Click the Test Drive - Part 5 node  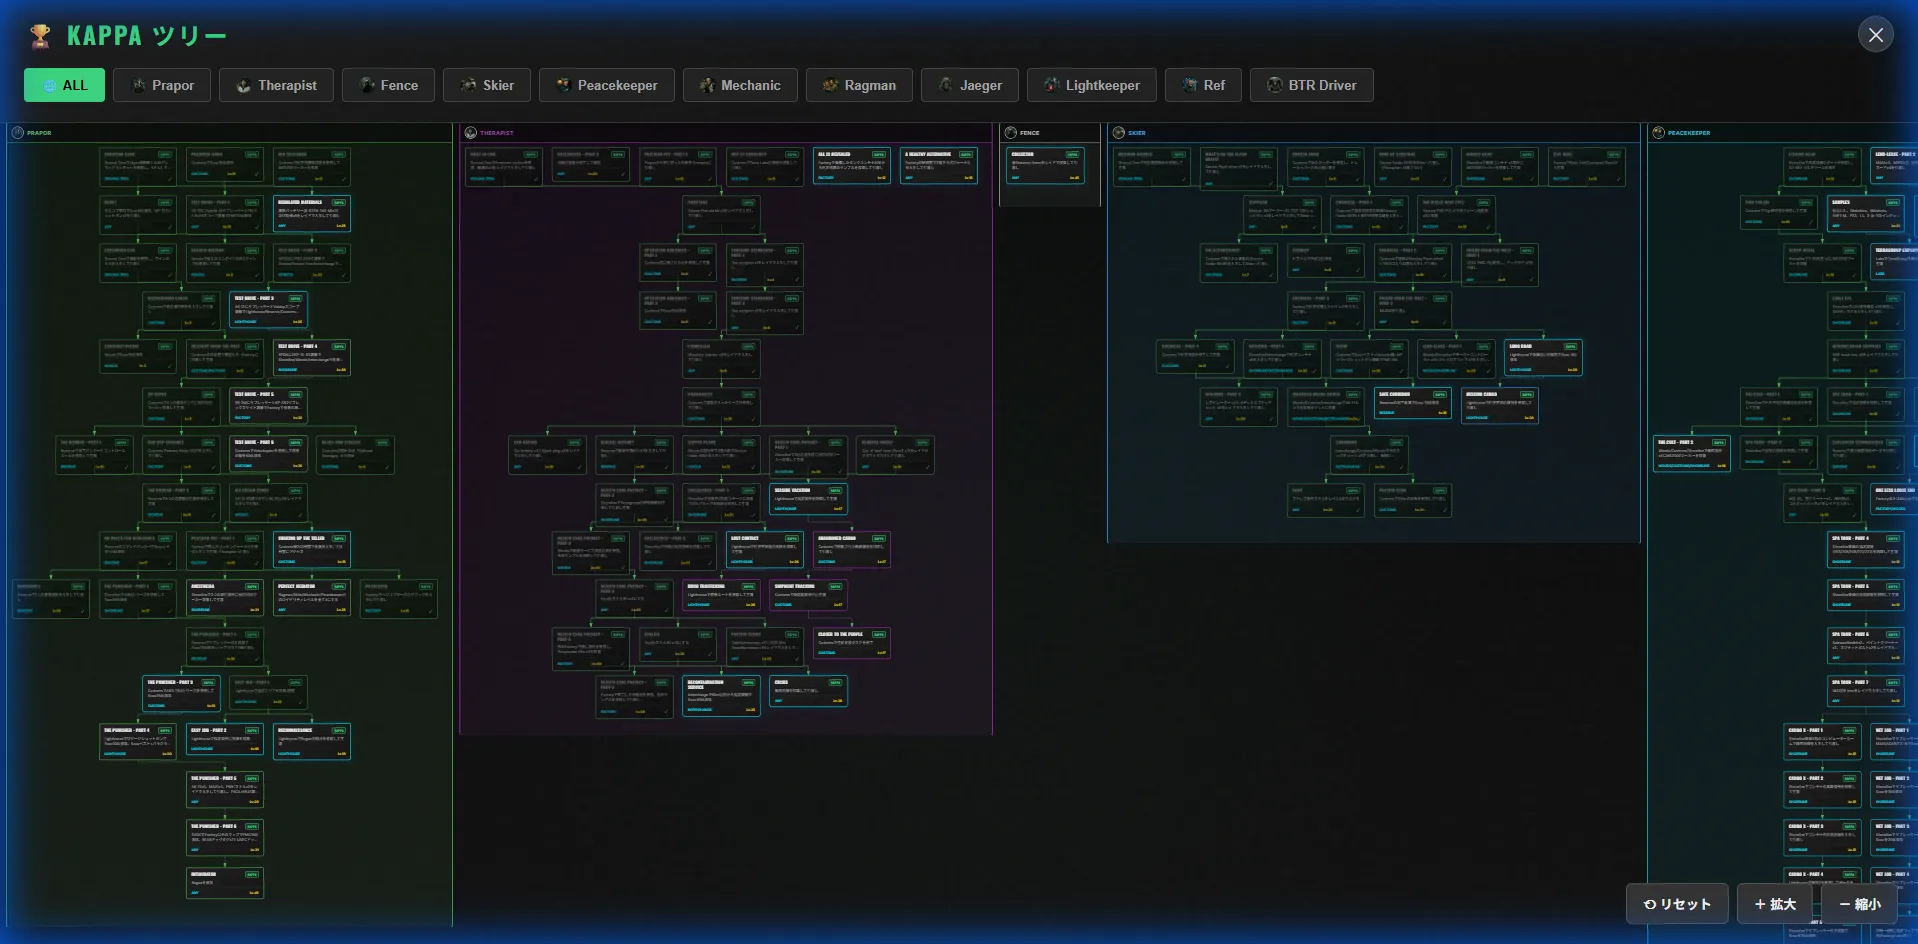268,406
